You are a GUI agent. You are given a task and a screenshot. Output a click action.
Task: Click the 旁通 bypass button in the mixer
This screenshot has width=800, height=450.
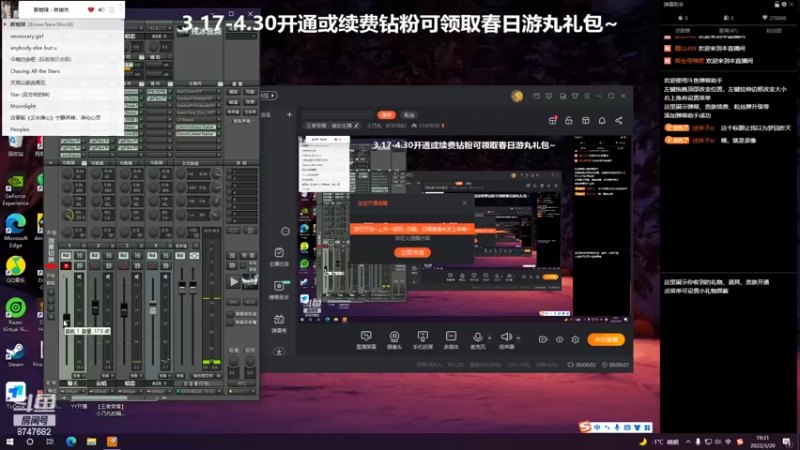tap(248, 255)
